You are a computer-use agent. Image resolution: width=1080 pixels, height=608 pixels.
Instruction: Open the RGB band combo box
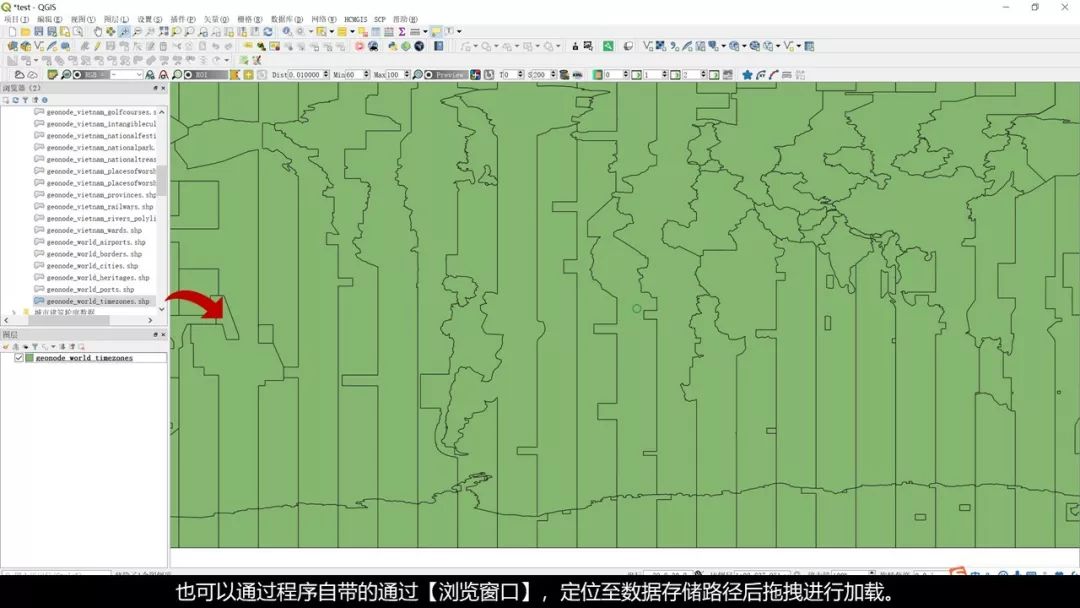coord(126,74)
